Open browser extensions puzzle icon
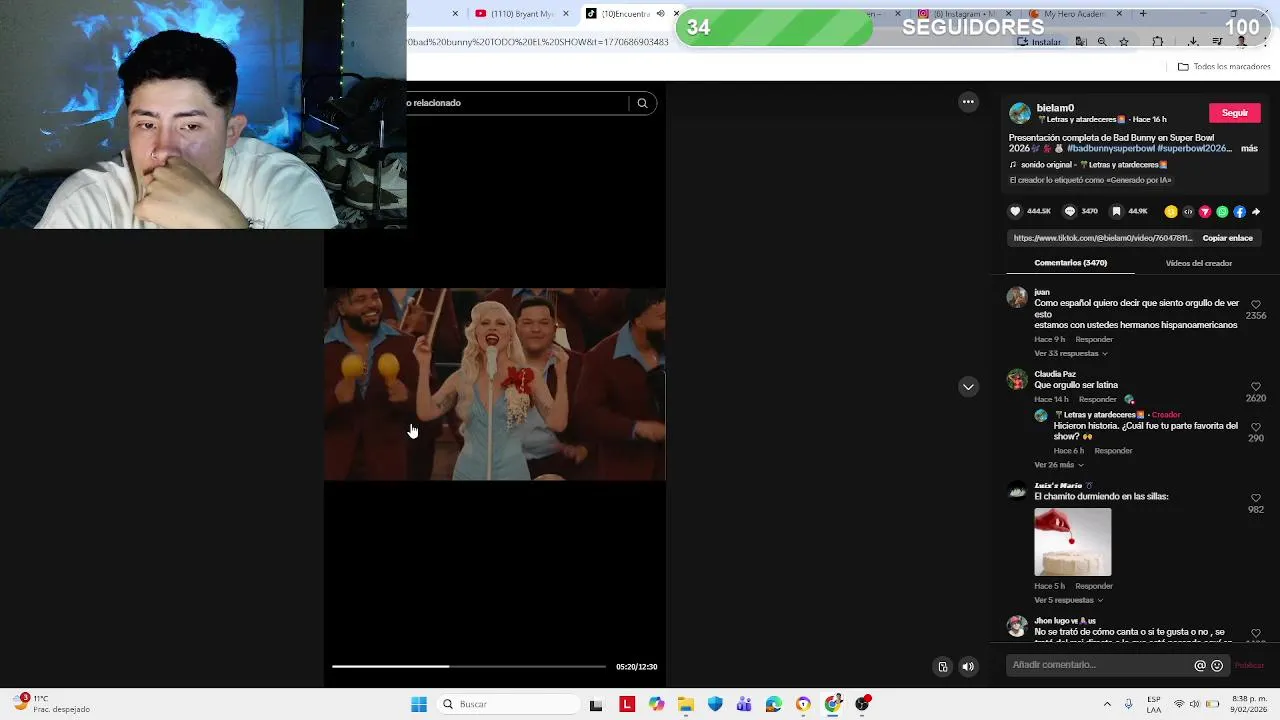Image resolution: width=1280 pixels, height=720 pixels. pos(1158,42)
